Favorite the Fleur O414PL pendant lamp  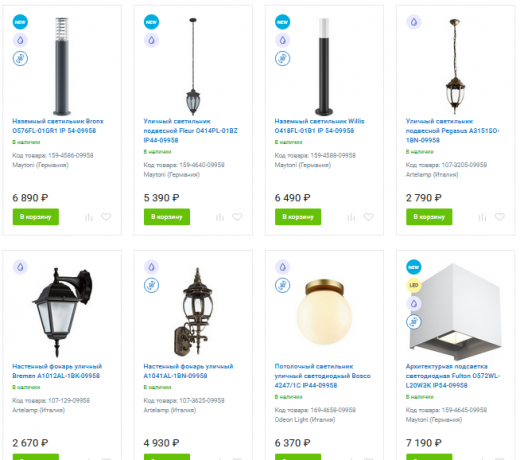coord(237,217)
